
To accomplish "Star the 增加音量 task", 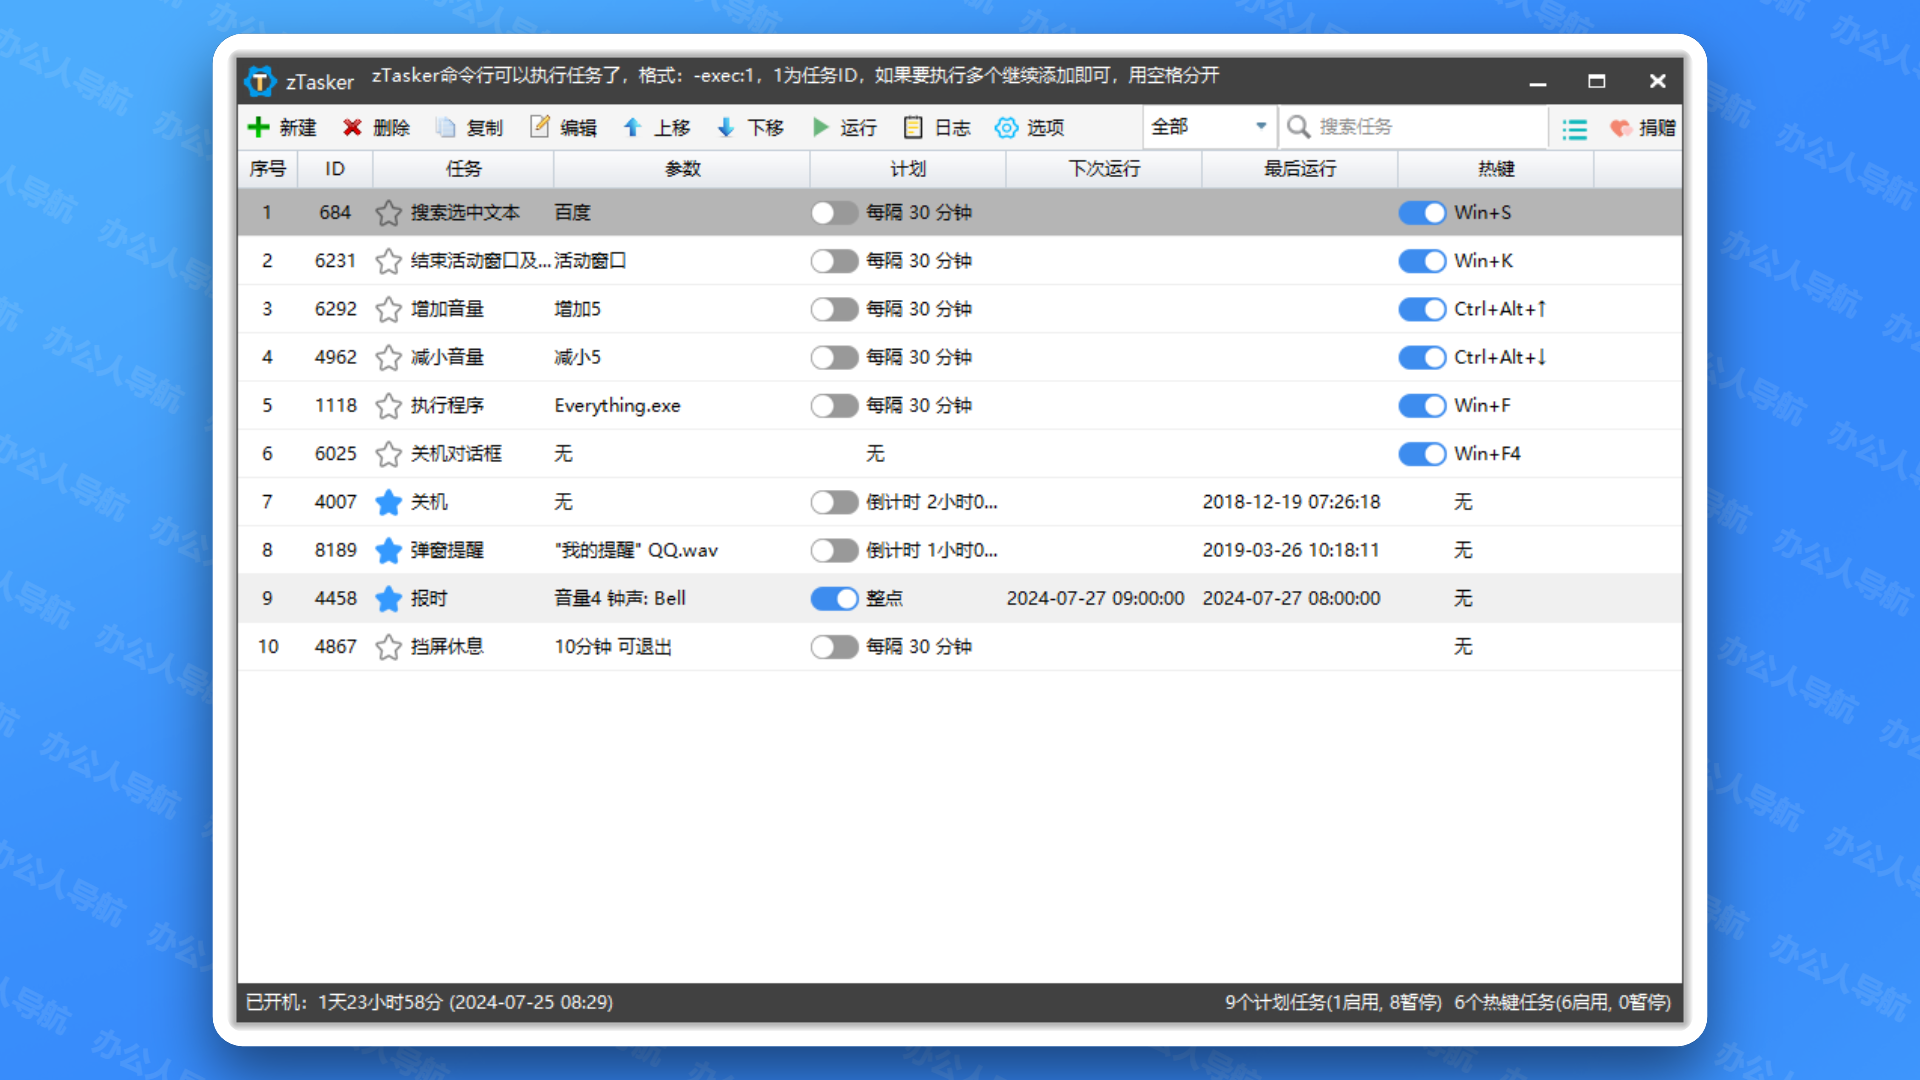I will [388, 309].
